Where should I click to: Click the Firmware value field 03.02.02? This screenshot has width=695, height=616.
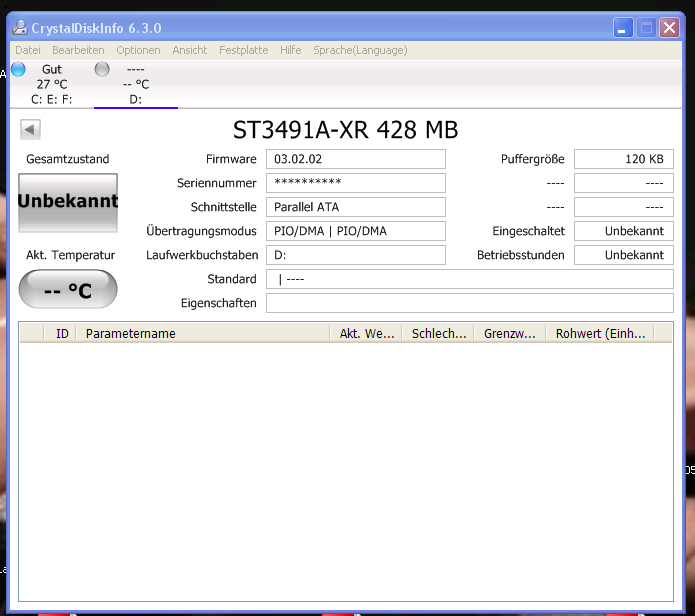click(355, 159)
